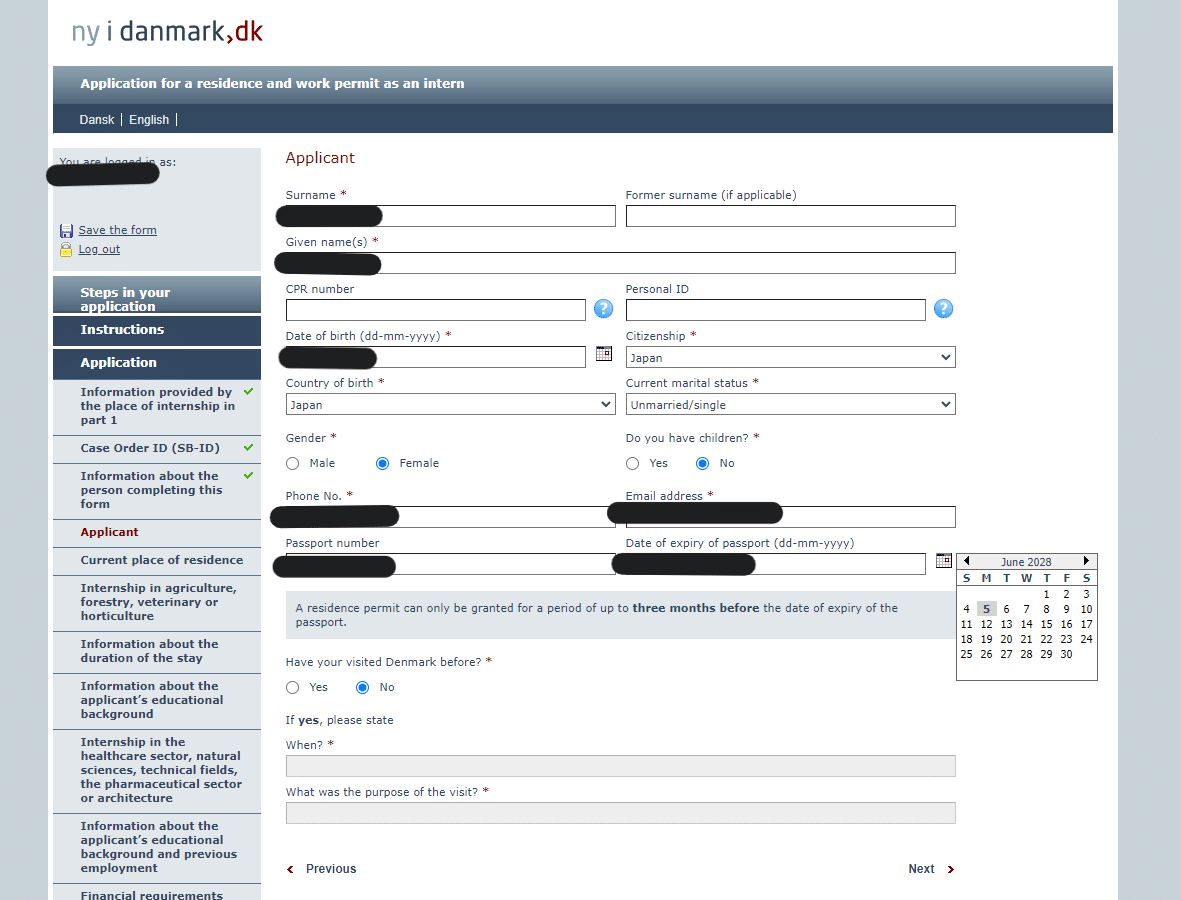Pick June 24 in the calendar
1181x900 pixels.
(x=1086, y=639)
